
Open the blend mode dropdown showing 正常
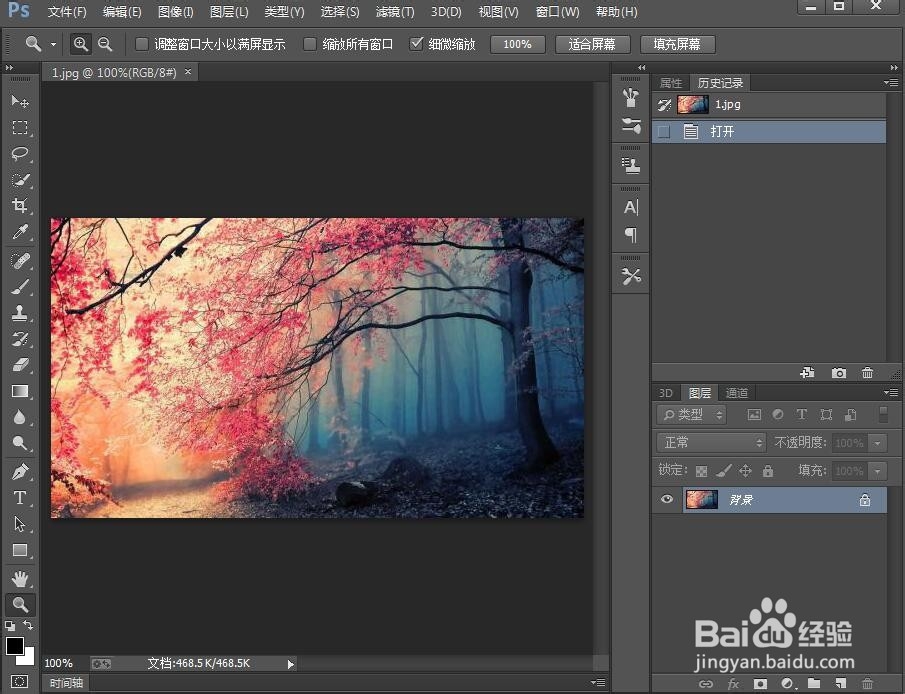710,441
